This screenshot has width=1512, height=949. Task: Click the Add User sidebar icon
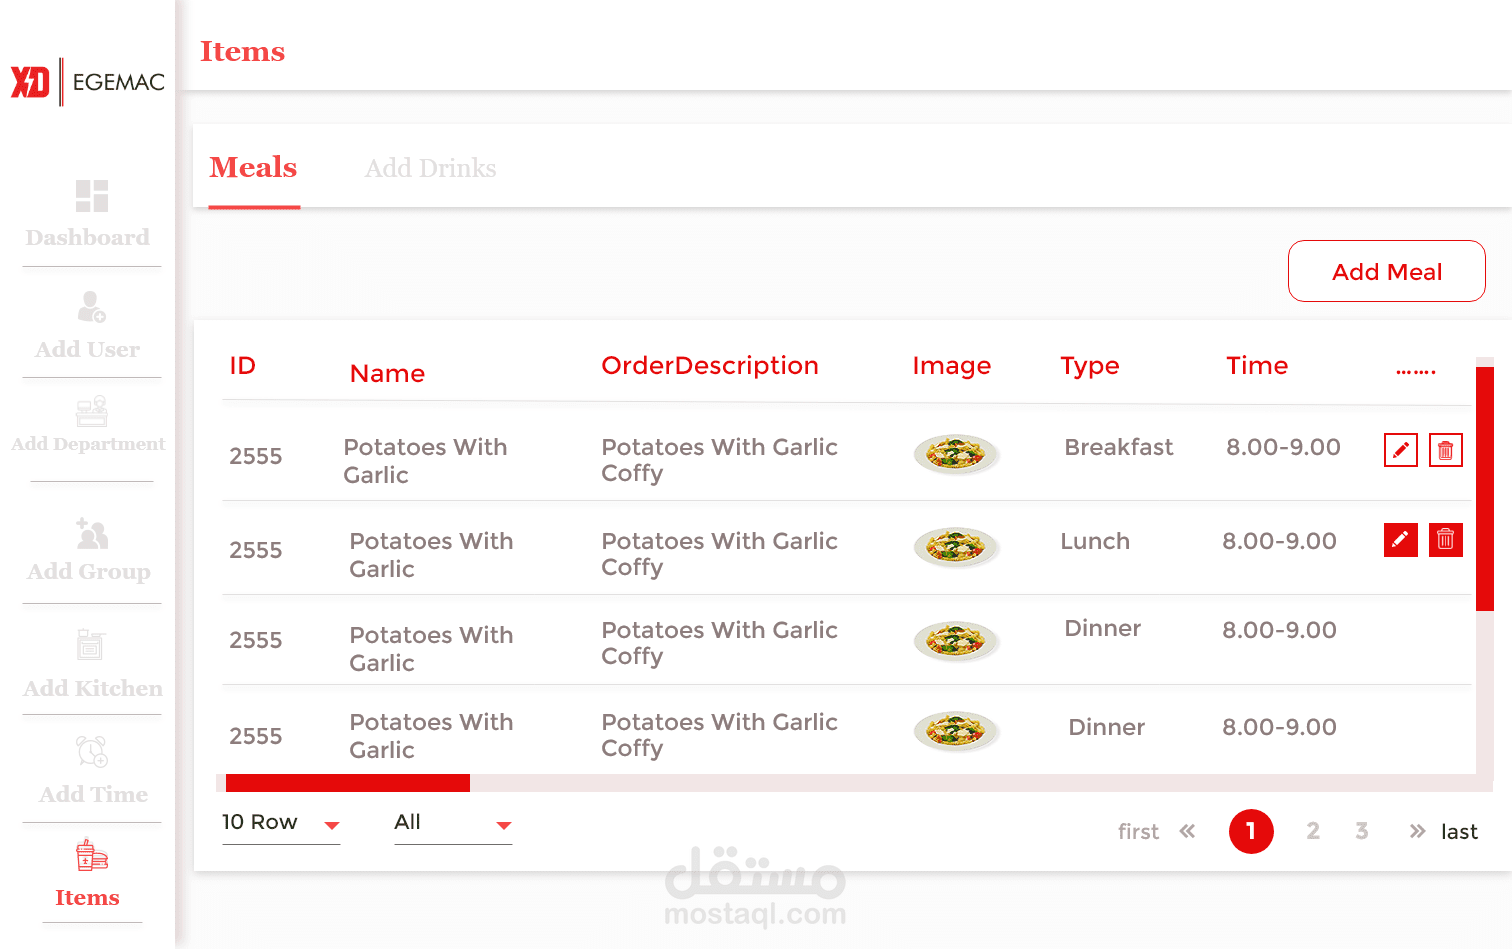point(92,306)
